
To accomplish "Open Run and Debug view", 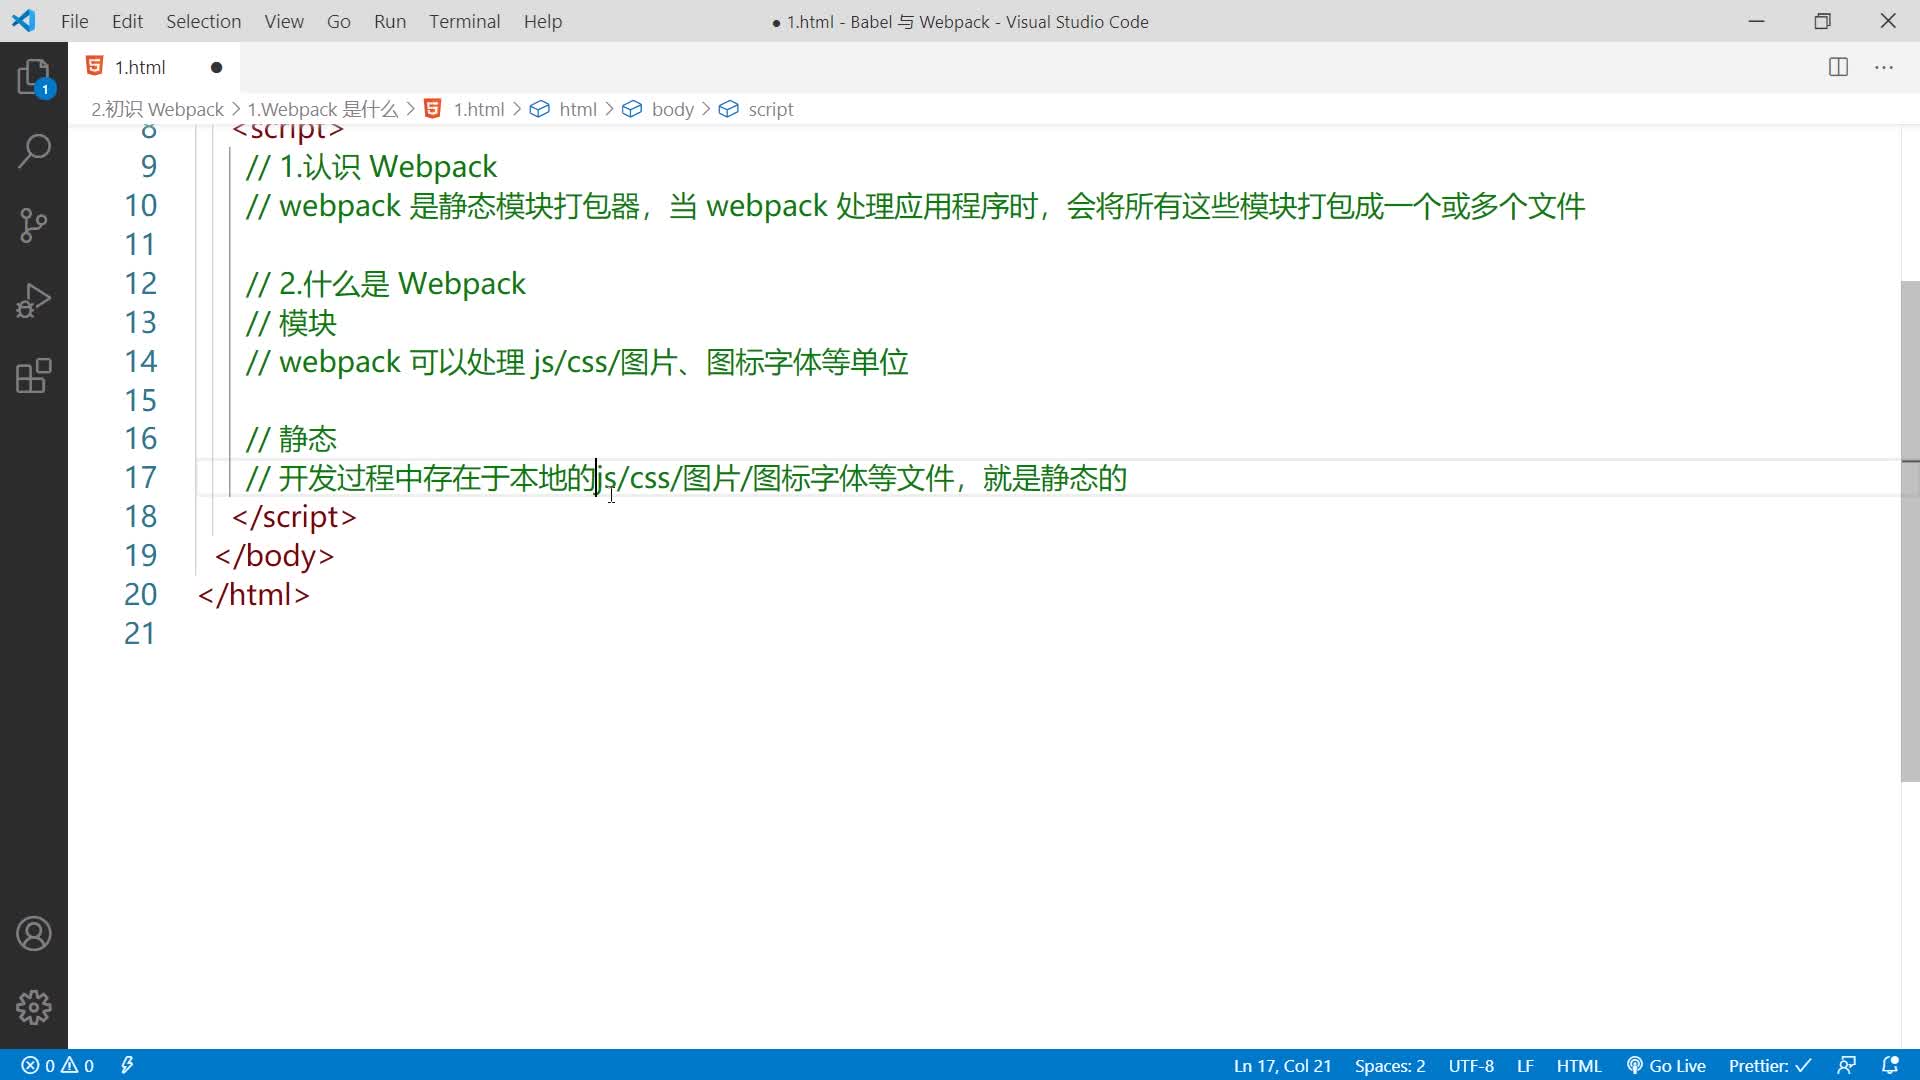I will (34, 301).
